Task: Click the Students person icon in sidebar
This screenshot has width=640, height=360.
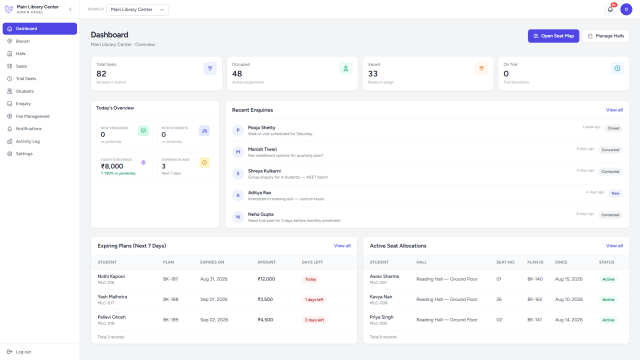Action: click(10, 91)
